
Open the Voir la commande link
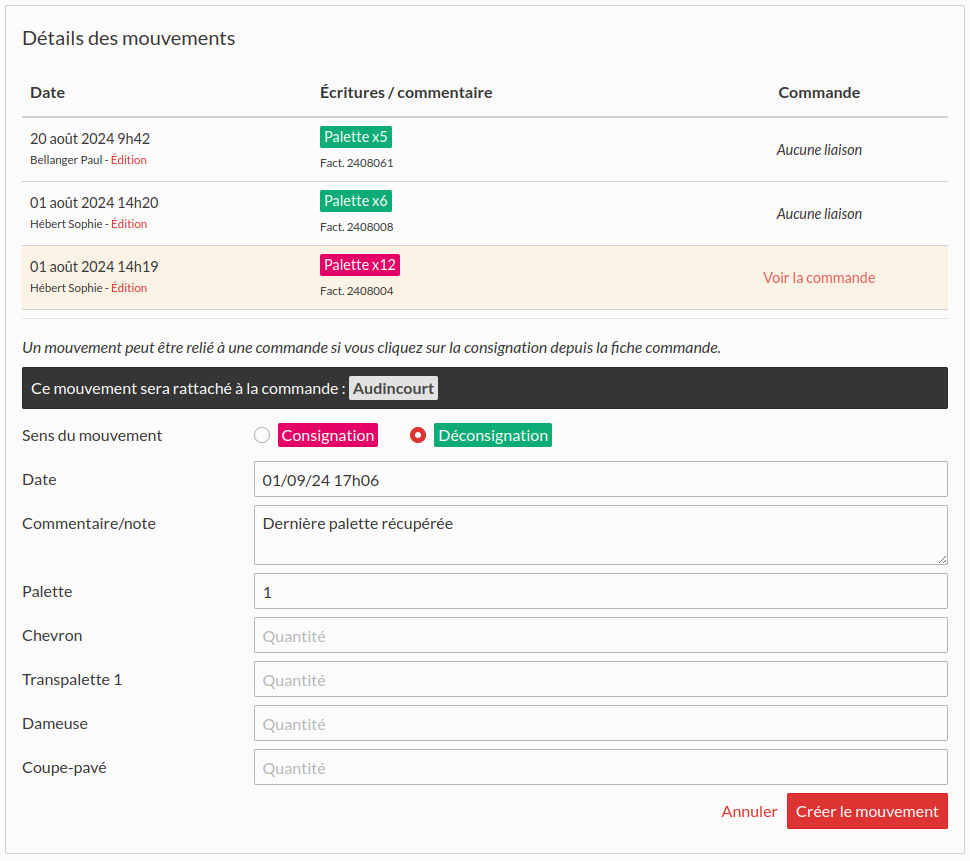(x=818, y=278)
